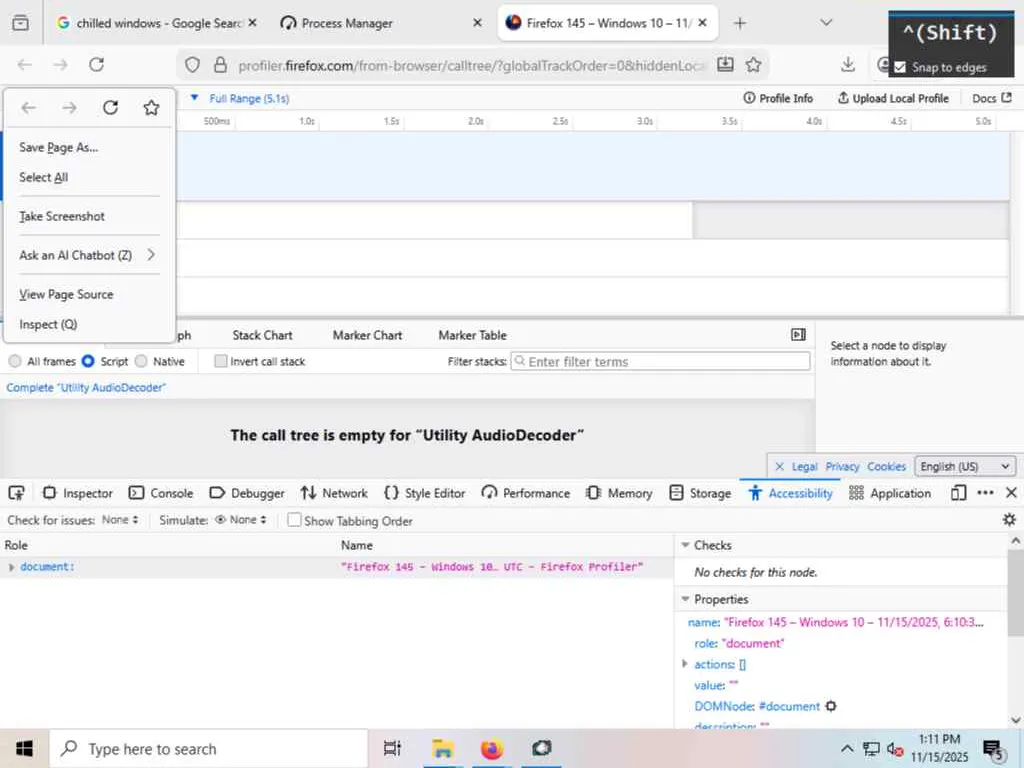This screenshot has width=1024, height=768.
Task: Select the Native radio button
Action: click(x=141, y=361)
